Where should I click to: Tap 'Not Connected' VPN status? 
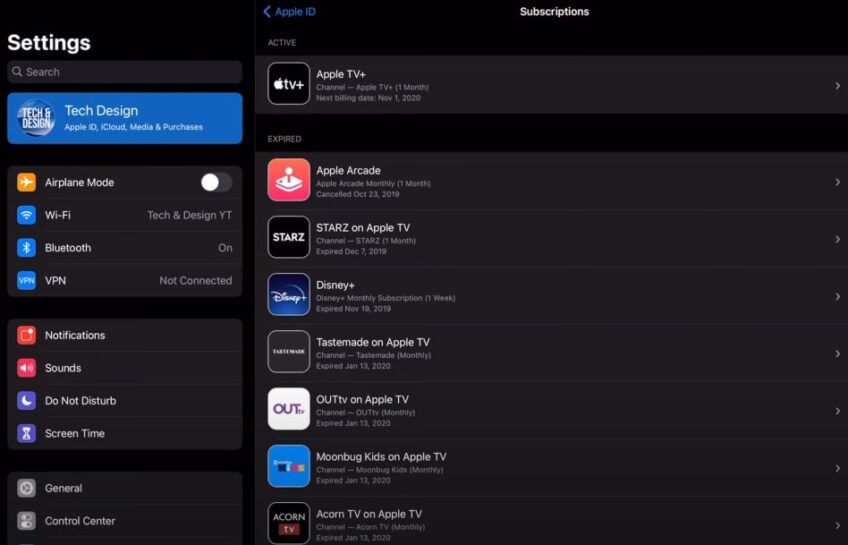click(196, 281)
